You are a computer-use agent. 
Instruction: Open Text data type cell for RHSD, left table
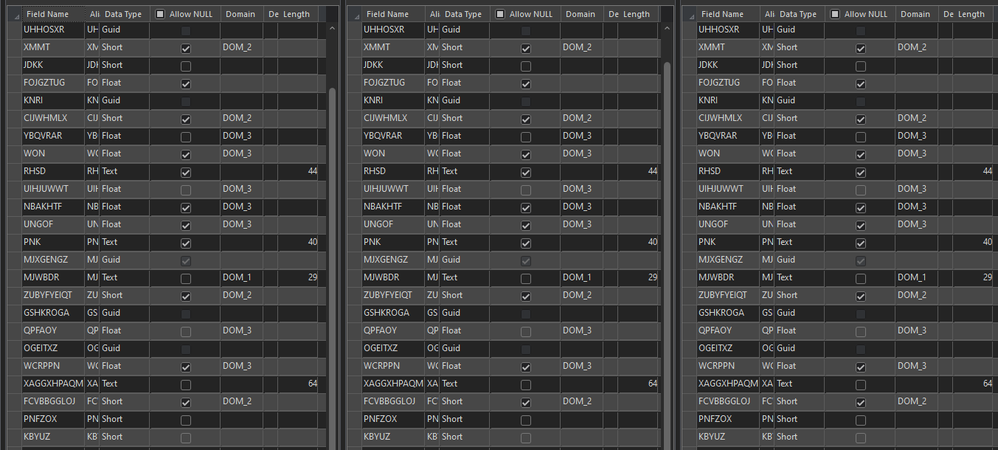point(125,171)
